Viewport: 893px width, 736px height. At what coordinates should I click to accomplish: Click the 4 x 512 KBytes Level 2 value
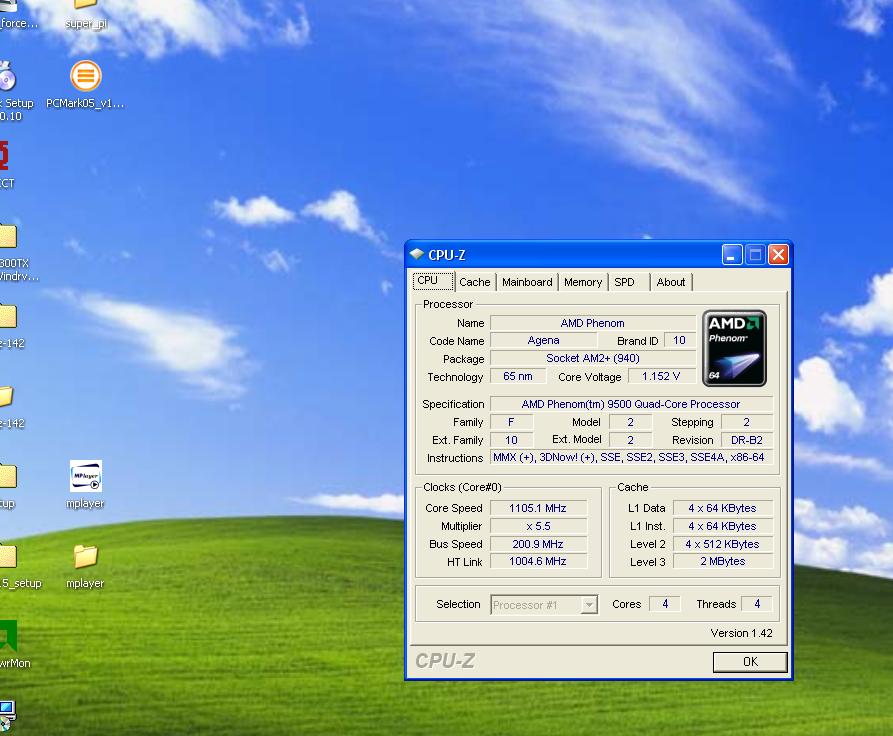[722, 544]
